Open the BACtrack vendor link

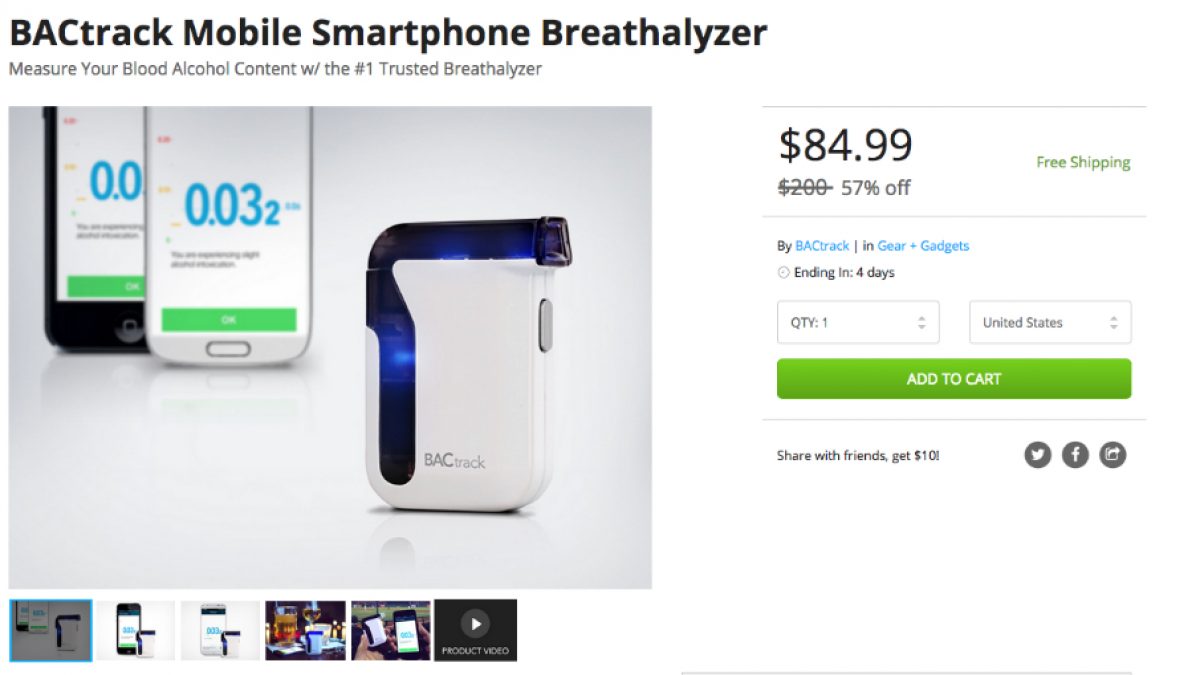822,245
